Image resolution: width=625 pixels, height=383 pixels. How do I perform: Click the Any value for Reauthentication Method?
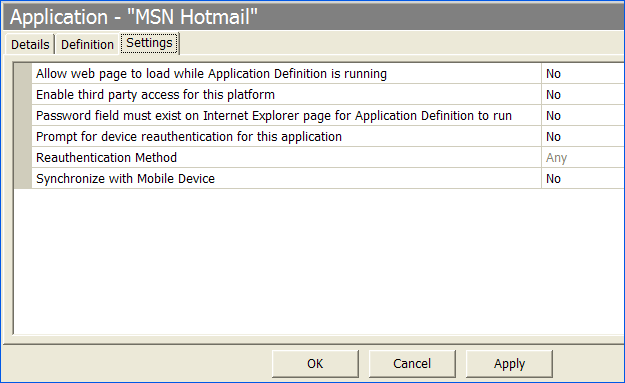(x=583, y=157)
